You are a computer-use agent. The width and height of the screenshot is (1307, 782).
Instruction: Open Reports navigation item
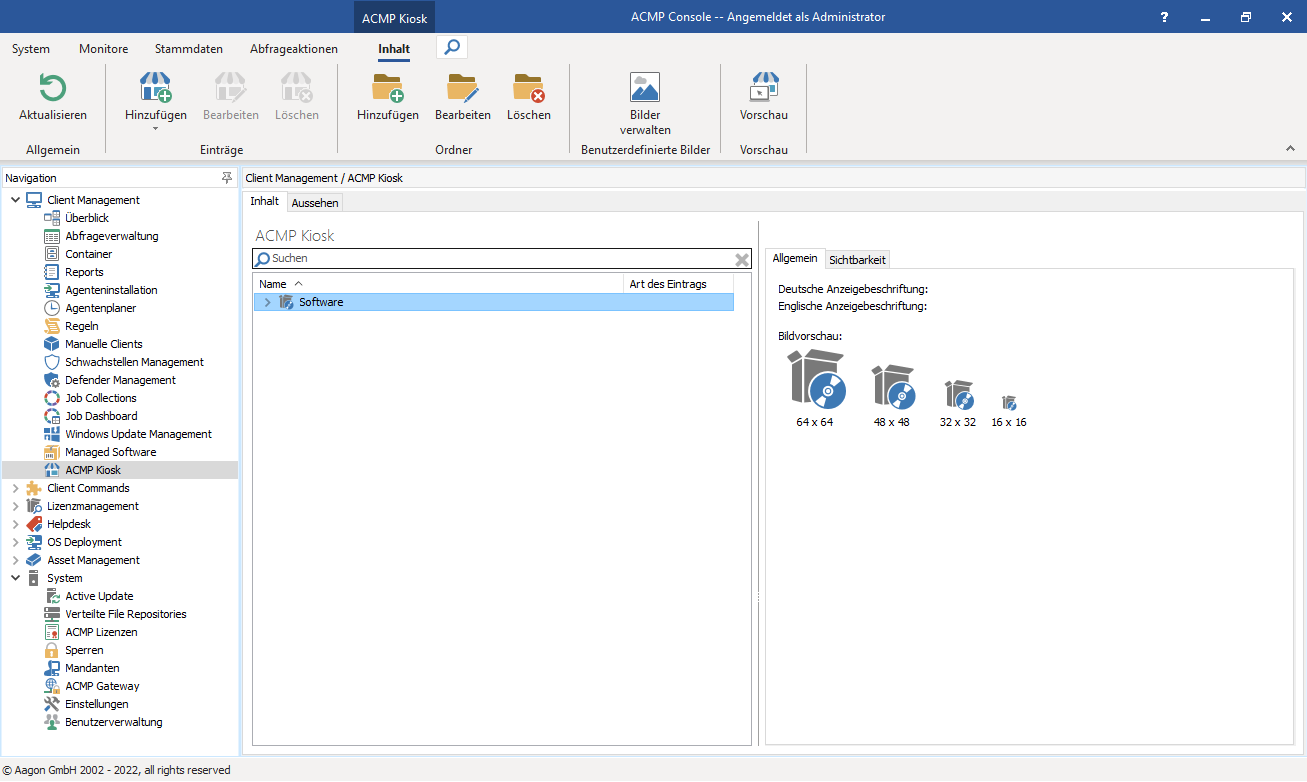click(84, 272)
